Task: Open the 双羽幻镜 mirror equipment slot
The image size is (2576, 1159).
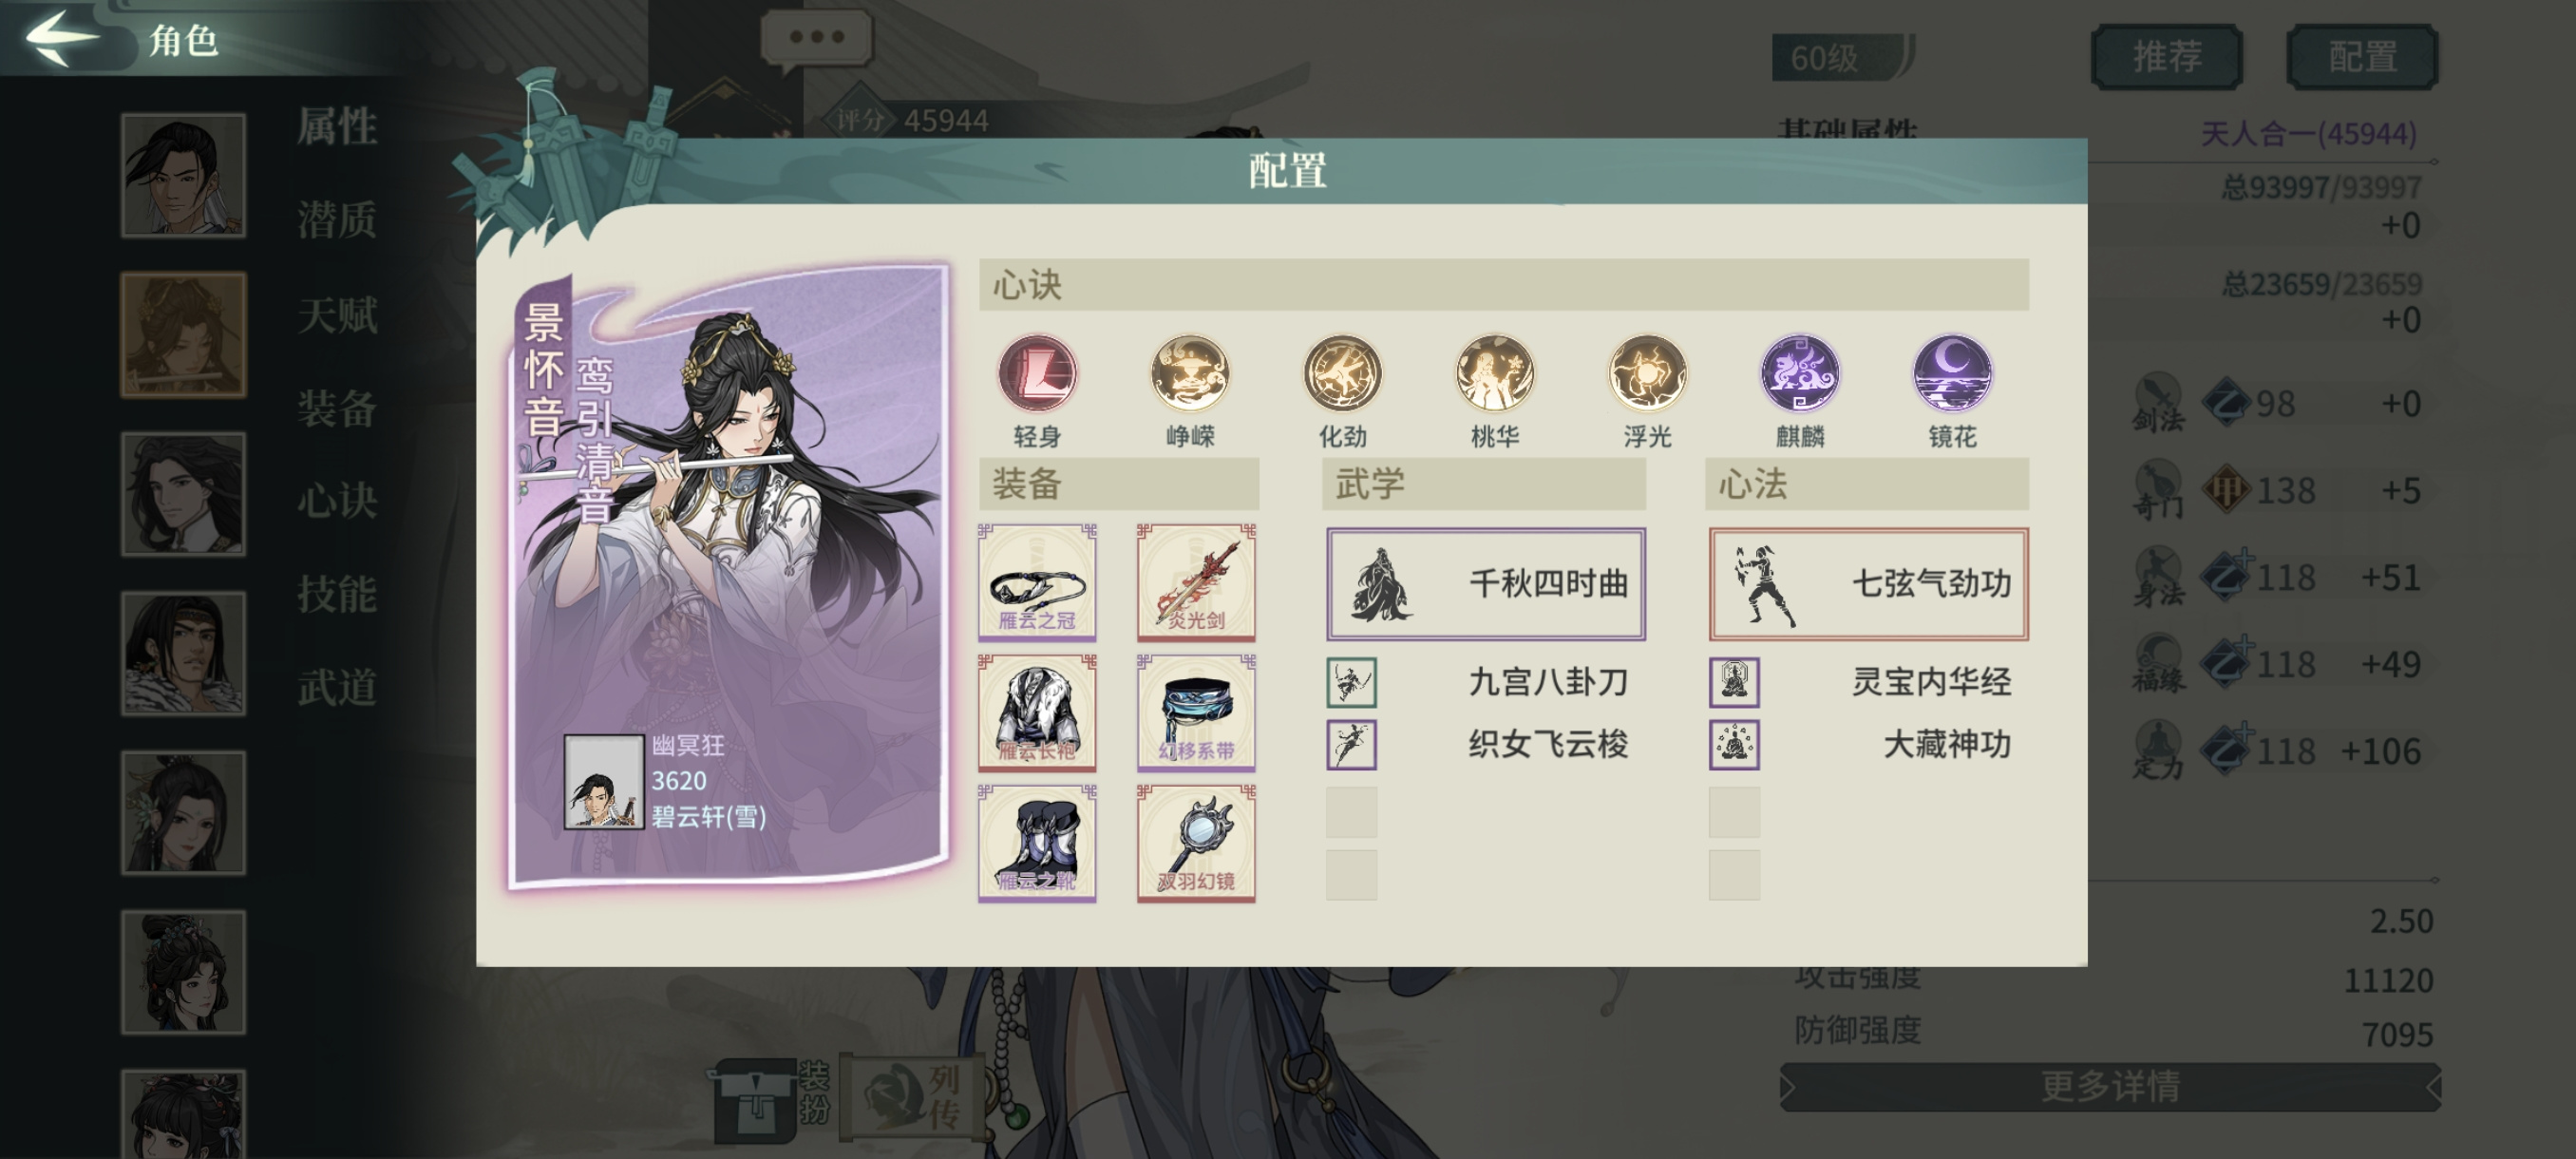Action: coord(1196,843)
